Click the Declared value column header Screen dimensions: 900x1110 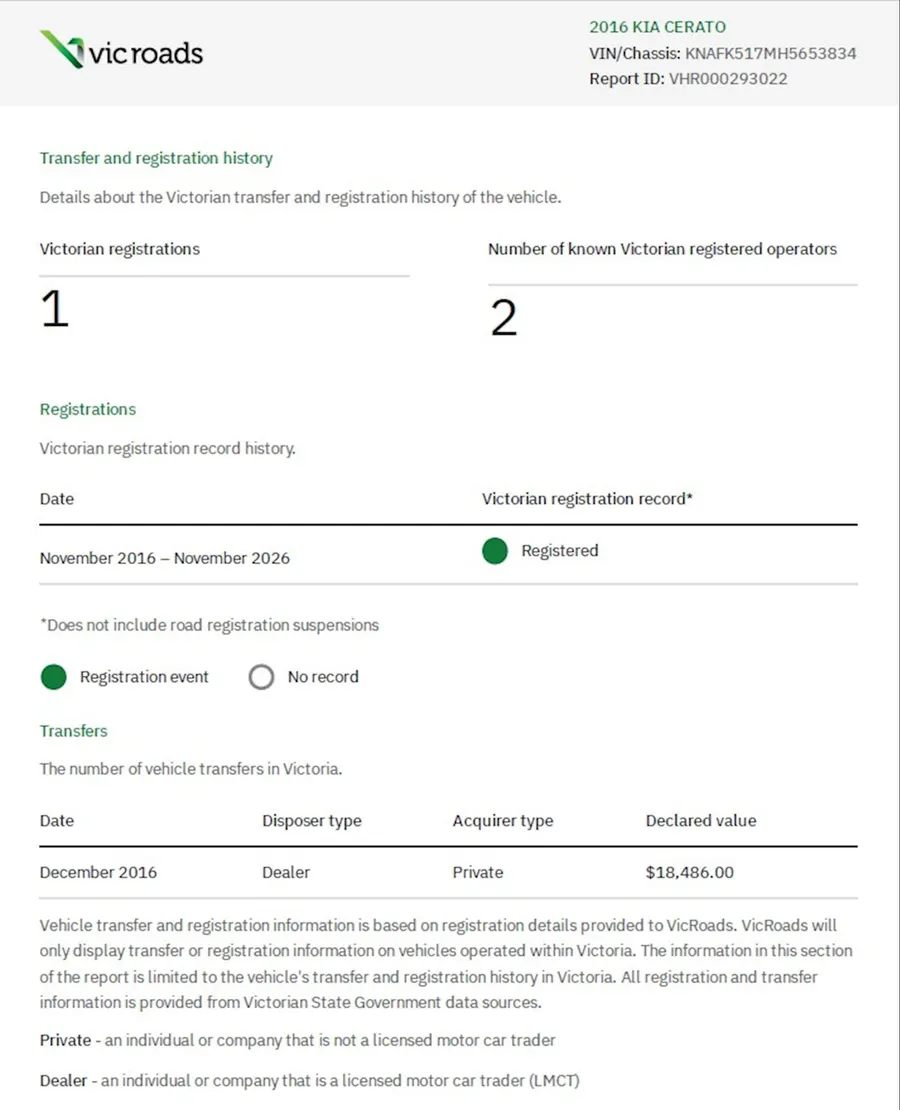click(x=701, y=820)
